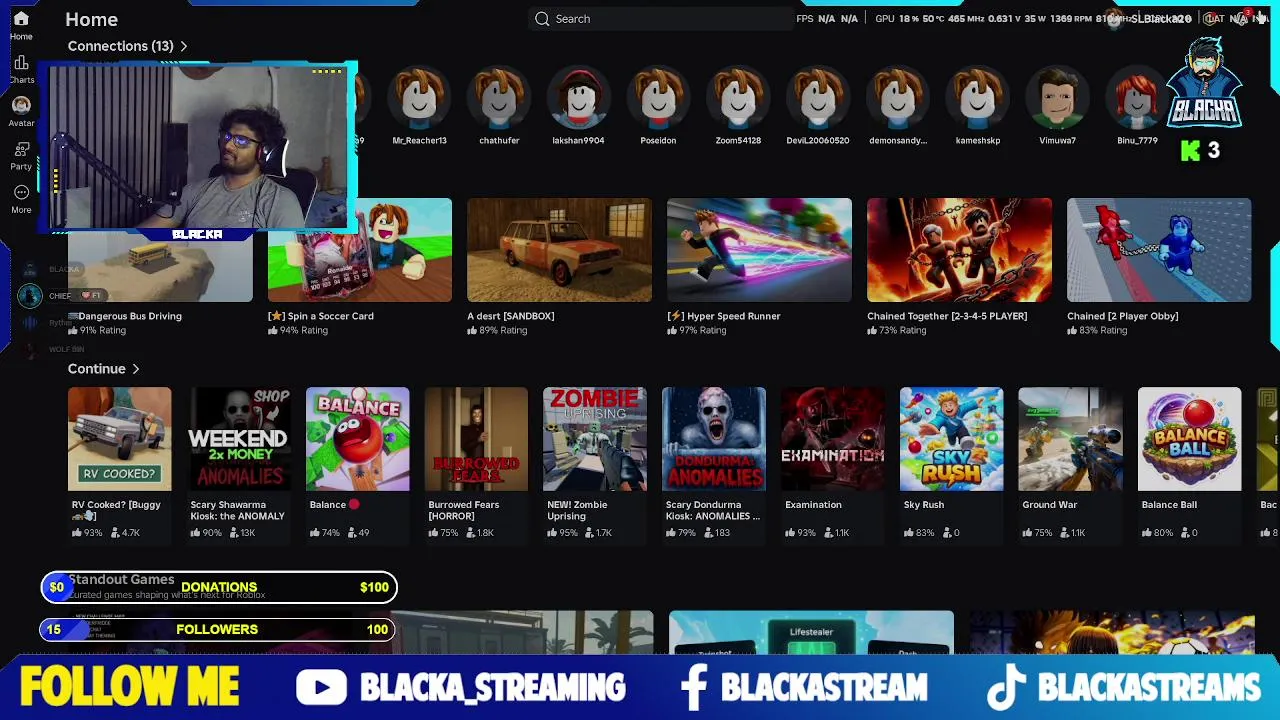Expand the Connections (13) section

(127, 46)
